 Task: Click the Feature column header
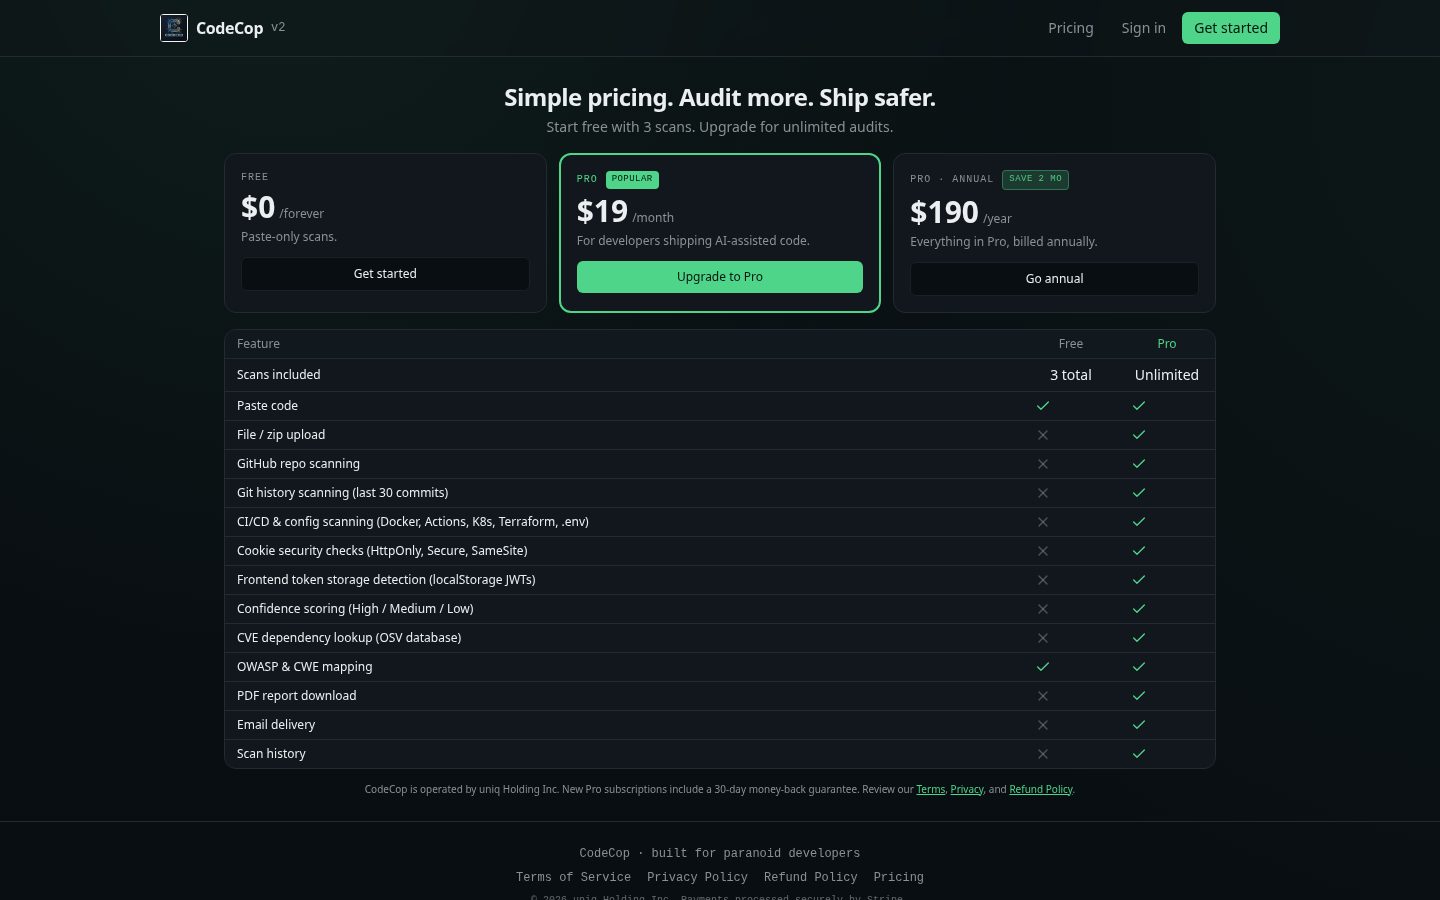258,344
